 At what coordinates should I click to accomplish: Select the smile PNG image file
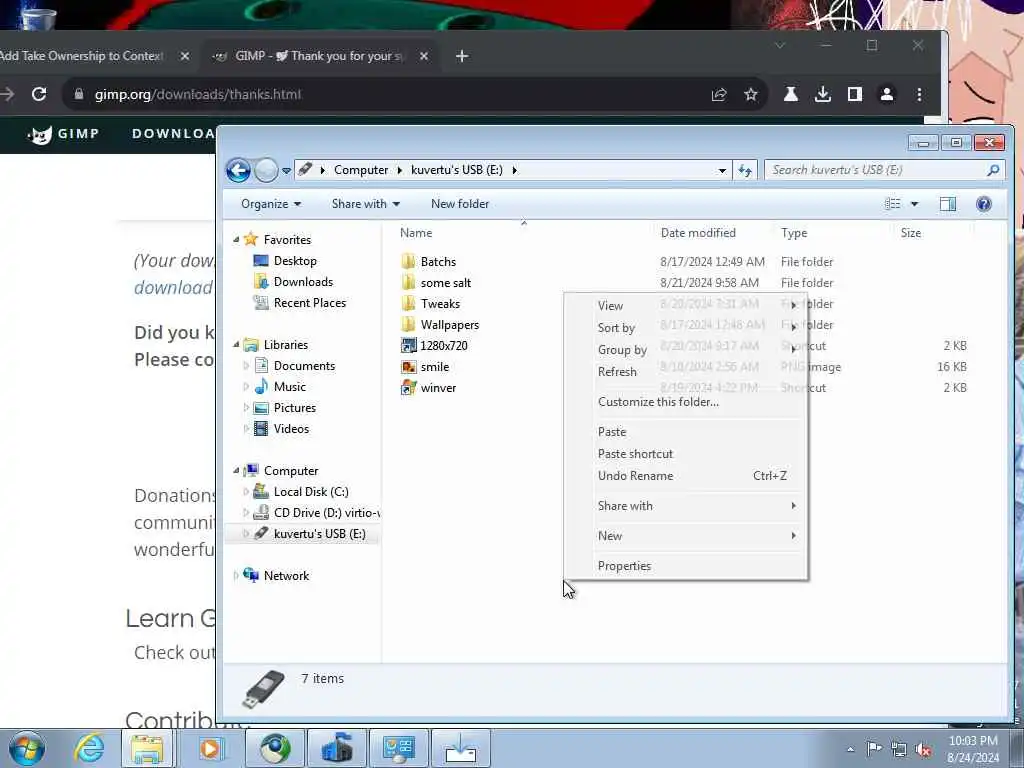(x=434, y=367)
